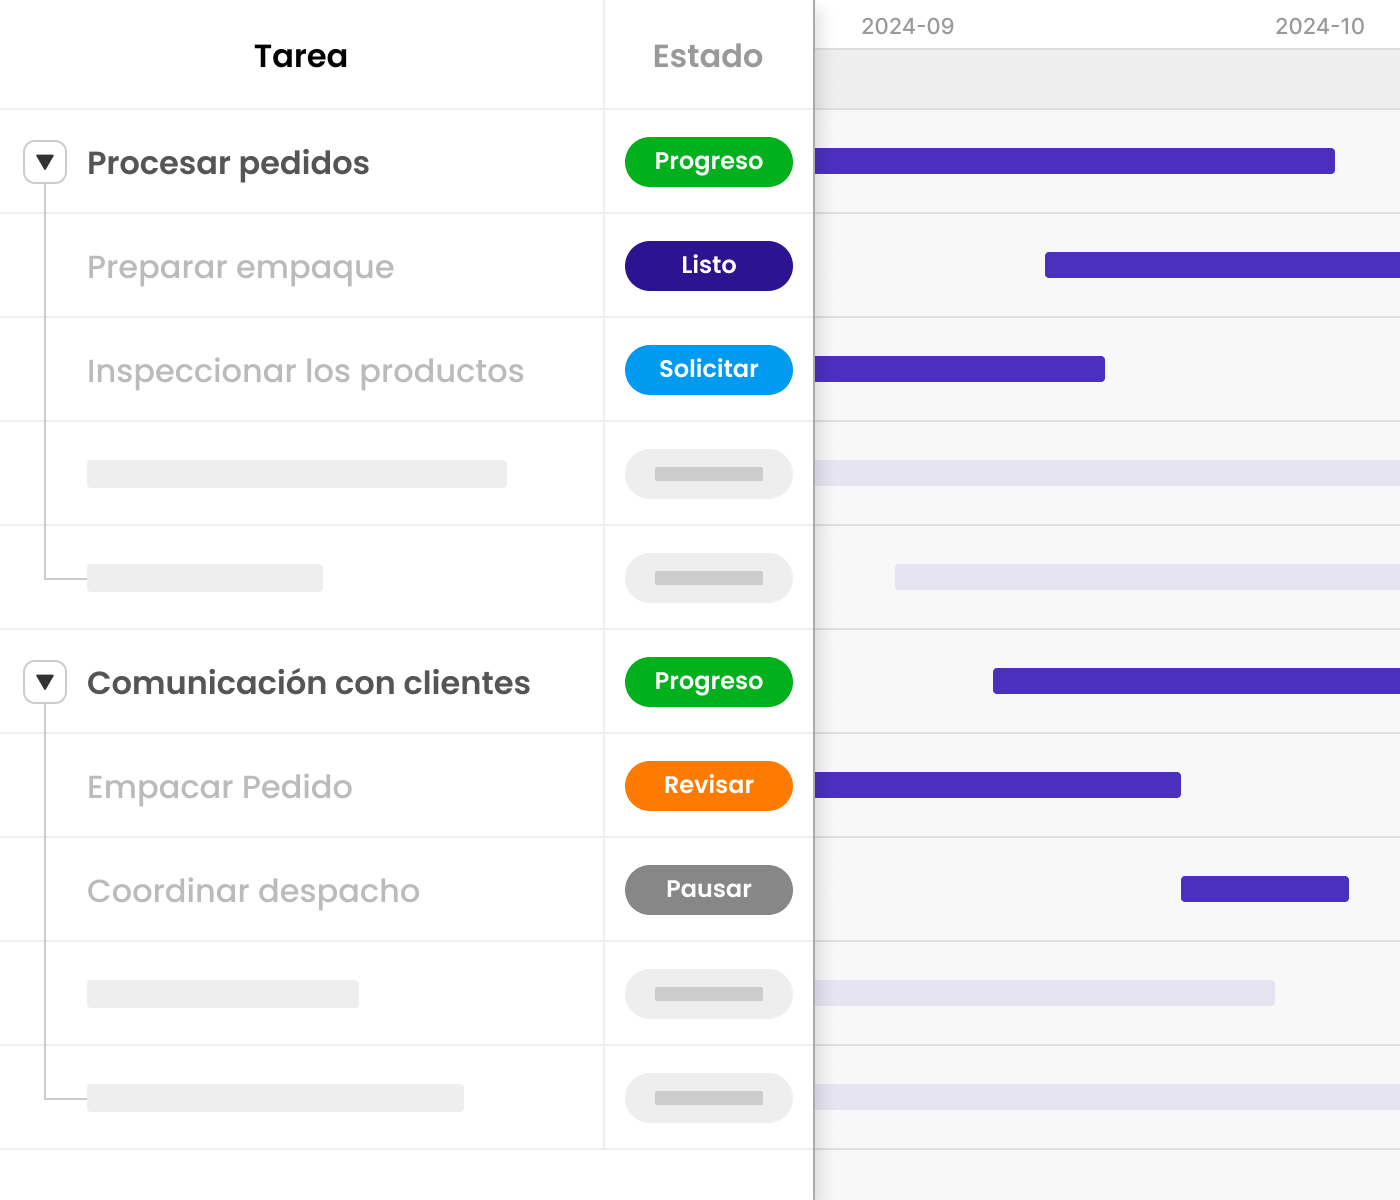This screenshot has height=1200, width=1400.
Task: Collapse the Comunicación con clientes group
Action: [x=45, y=682]
